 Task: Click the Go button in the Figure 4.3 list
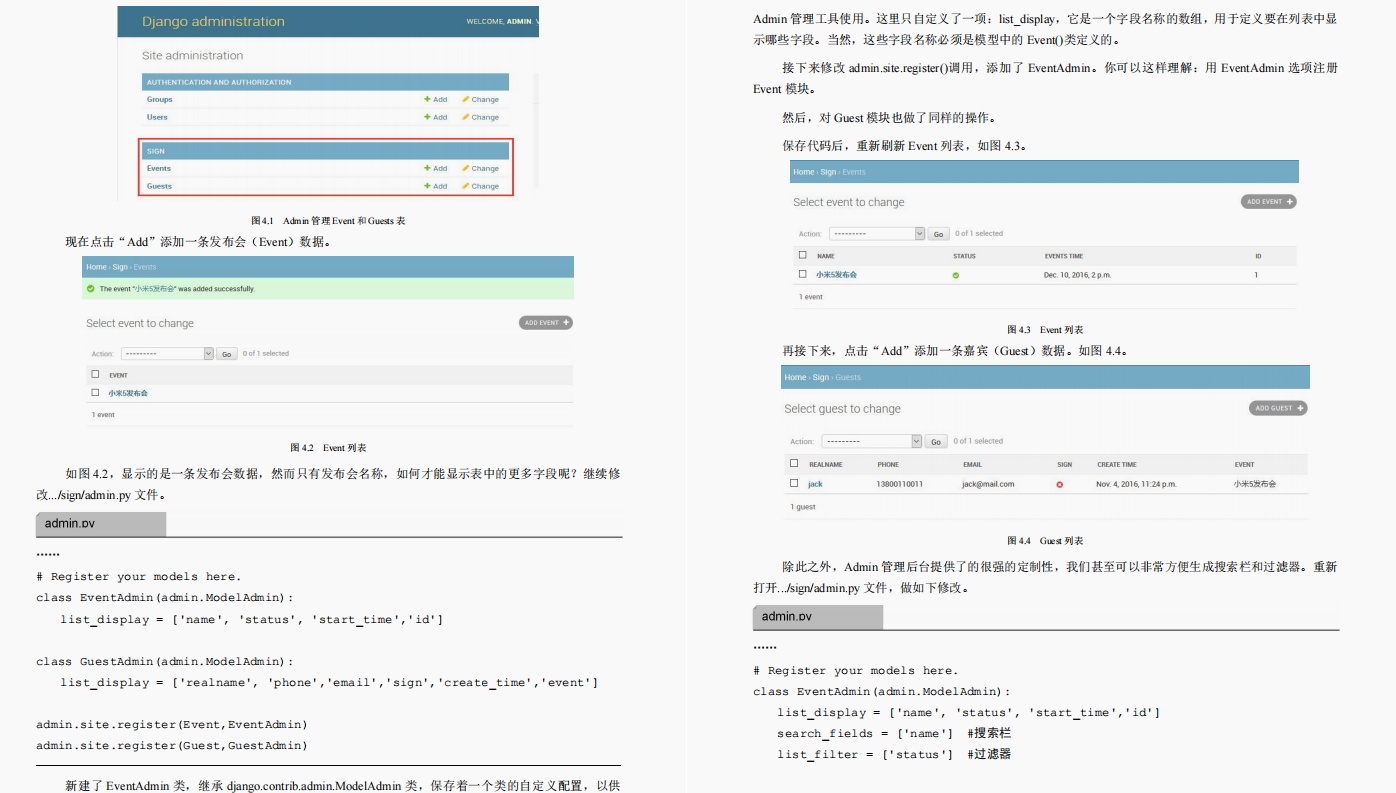[938, 234]
